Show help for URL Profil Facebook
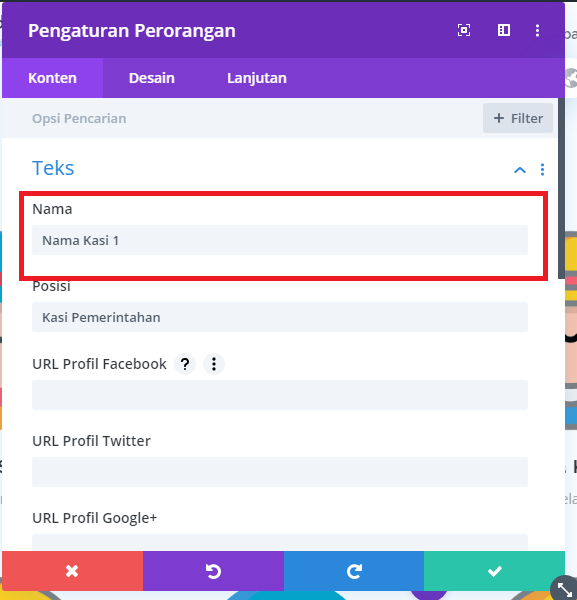 [x=185, y=364]
